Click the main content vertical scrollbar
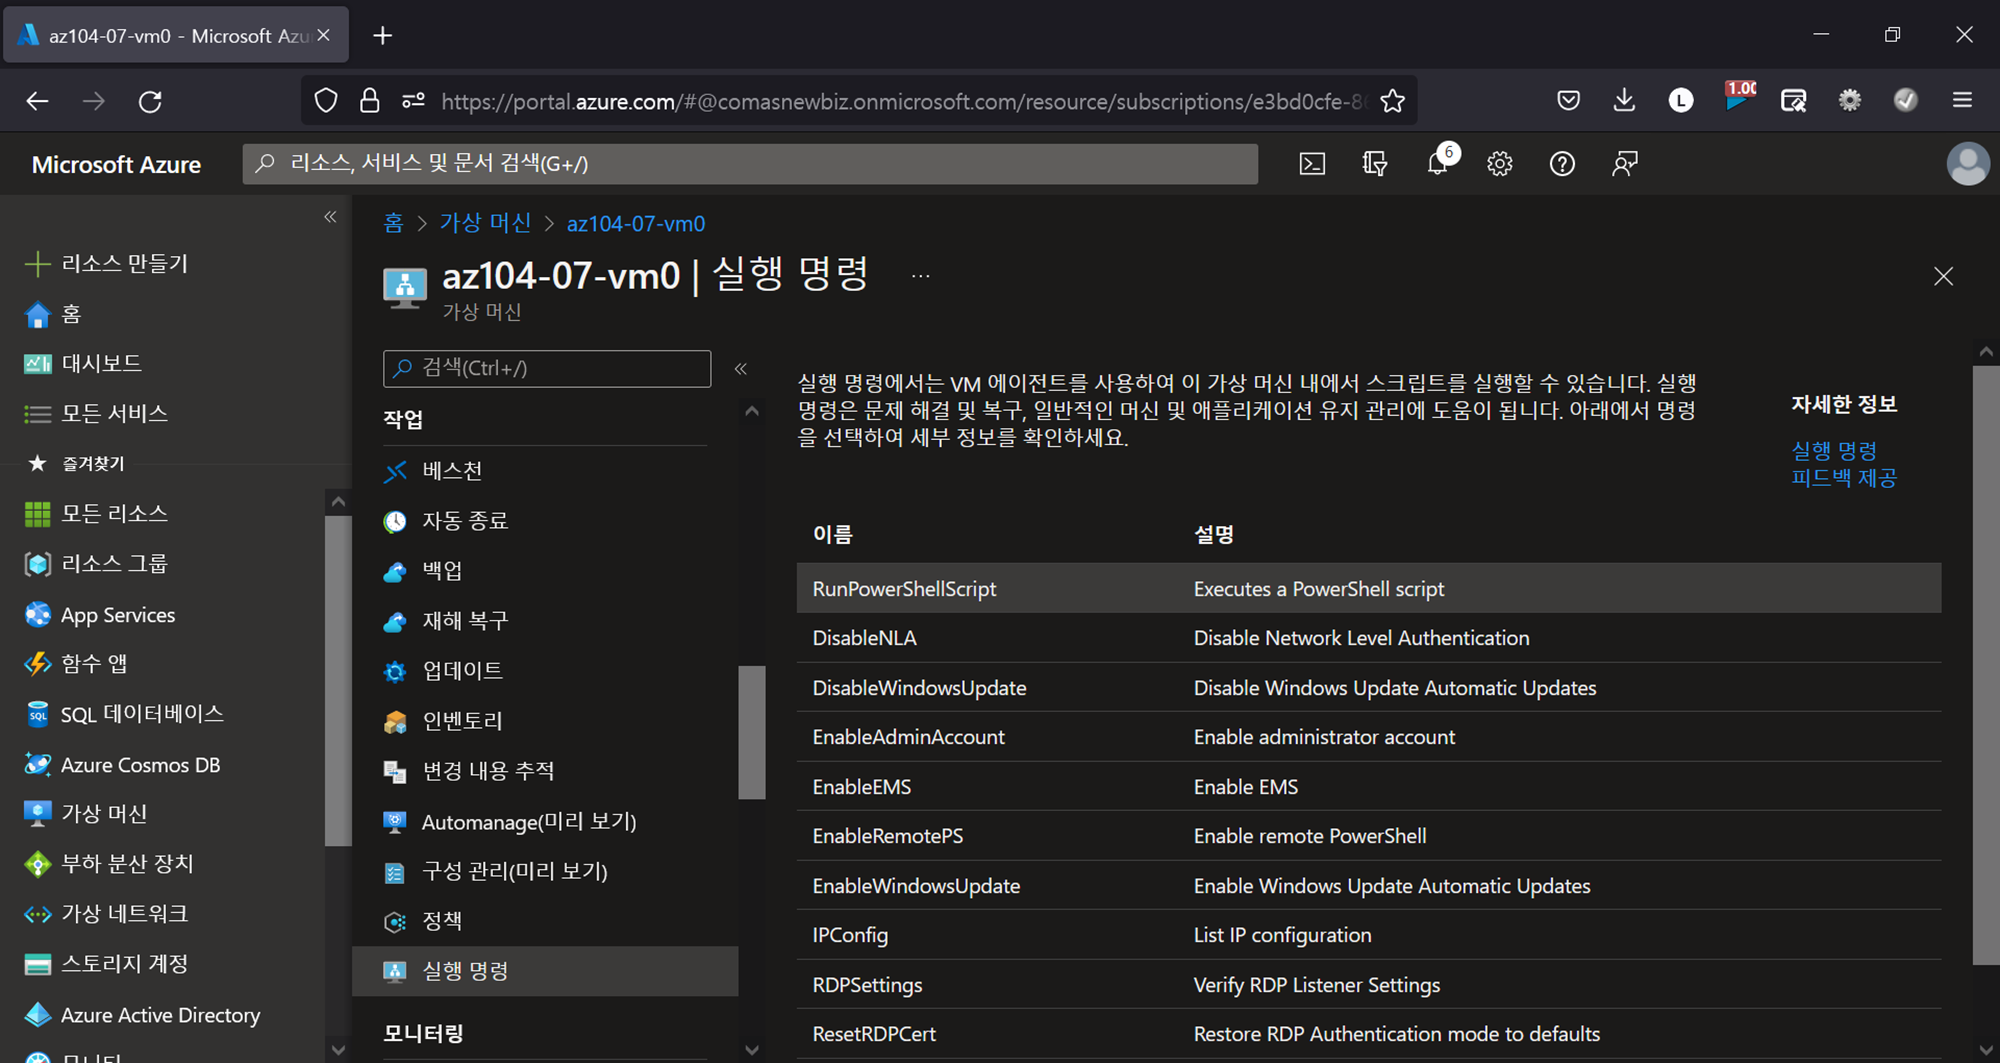The image size is (2000, 1063). pos(1986,665)
